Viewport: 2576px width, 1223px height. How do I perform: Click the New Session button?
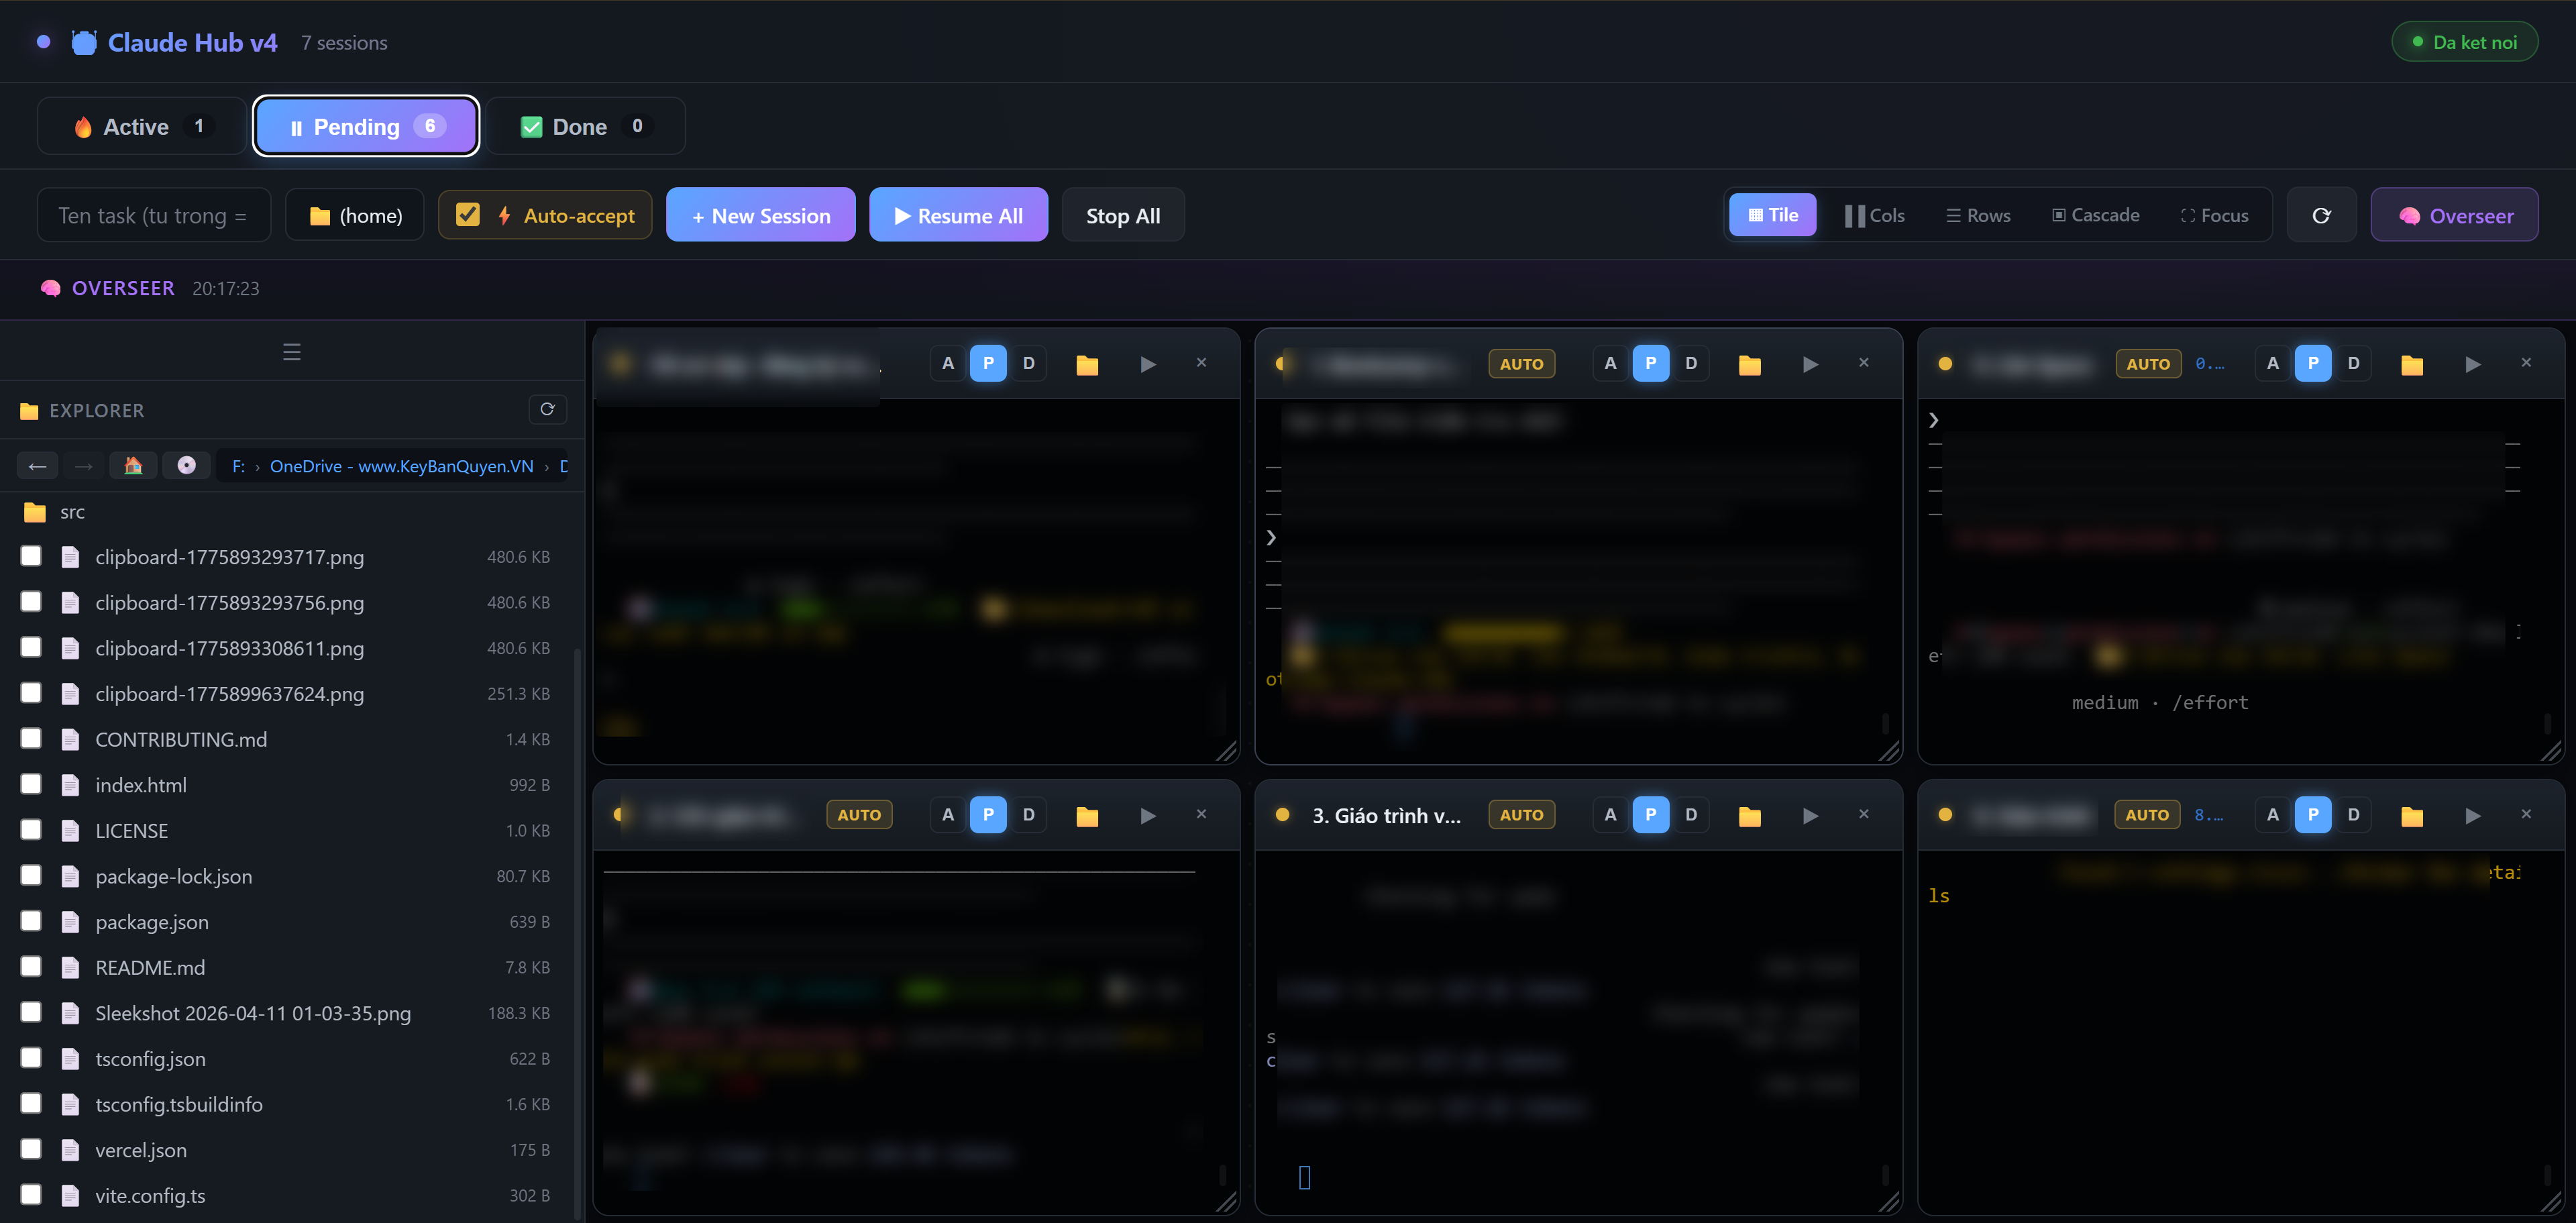click(x=760, y=214)
